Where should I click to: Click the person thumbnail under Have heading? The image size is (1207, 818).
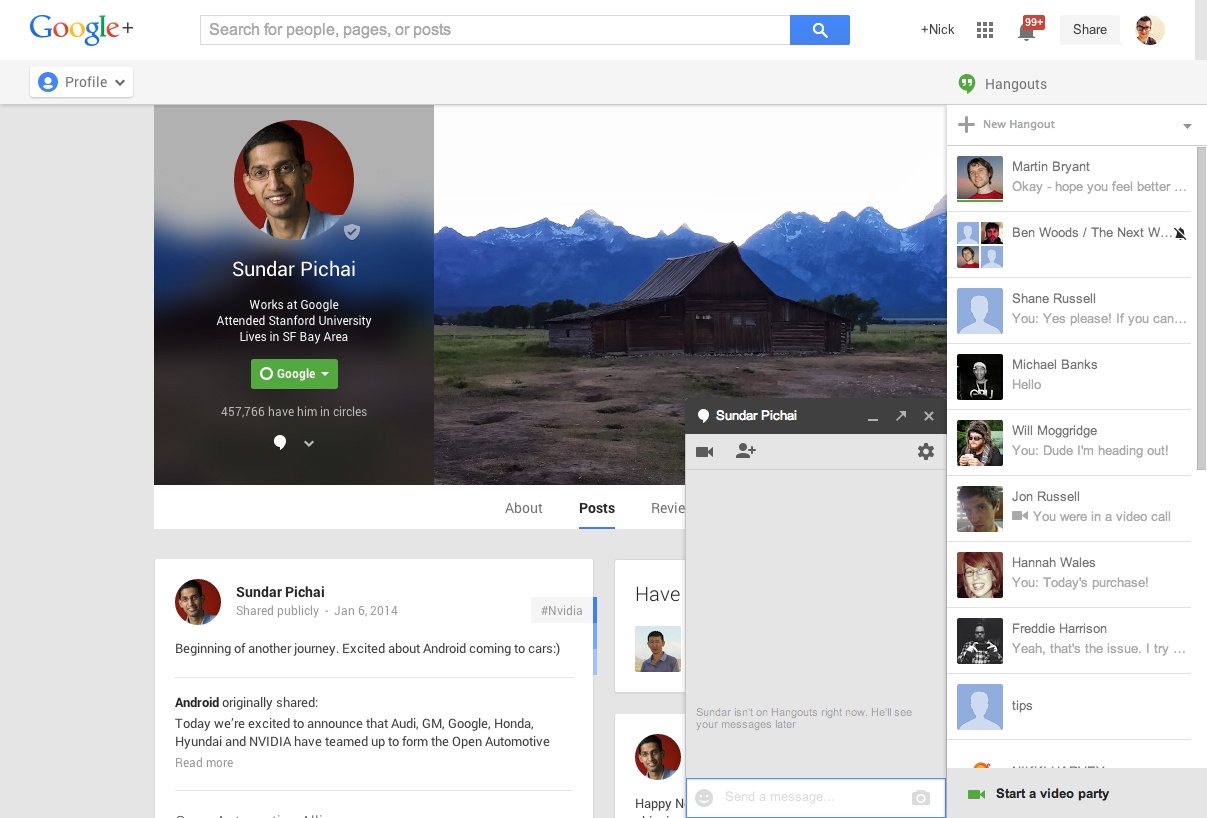pos(658,649)
